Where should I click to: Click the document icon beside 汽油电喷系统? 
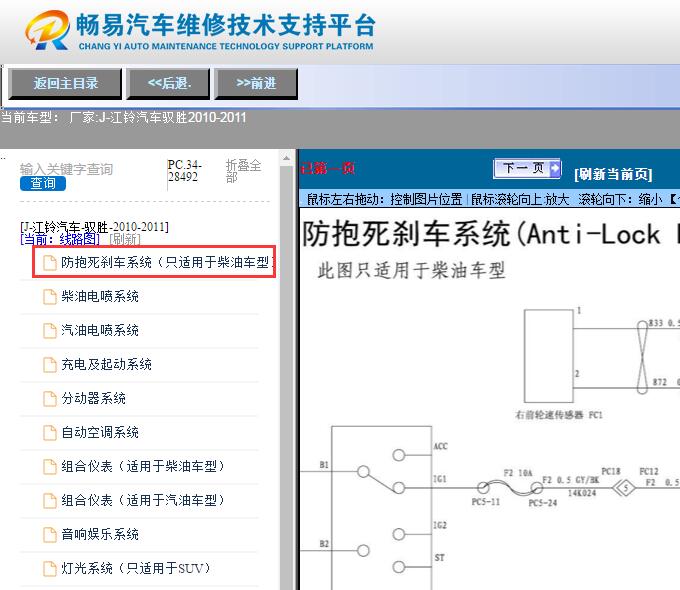click(50, 331)
